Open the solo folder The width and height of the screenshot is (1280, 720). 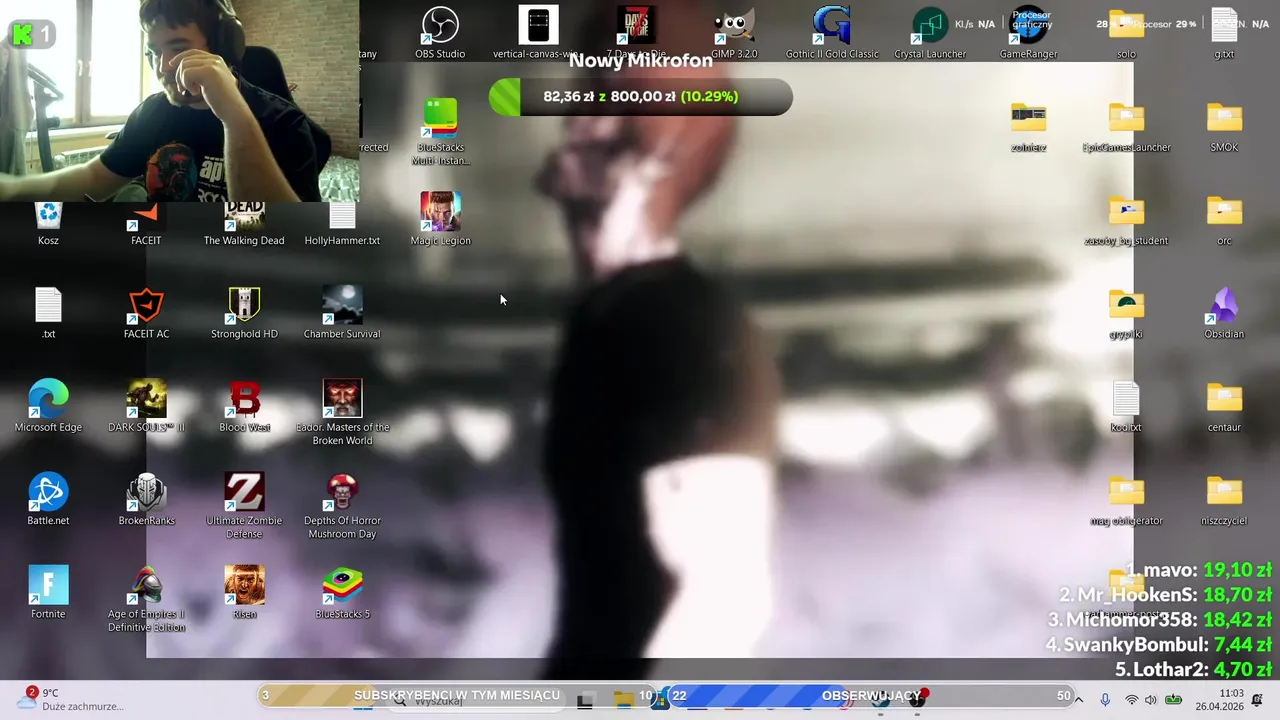pos(1126,33)
